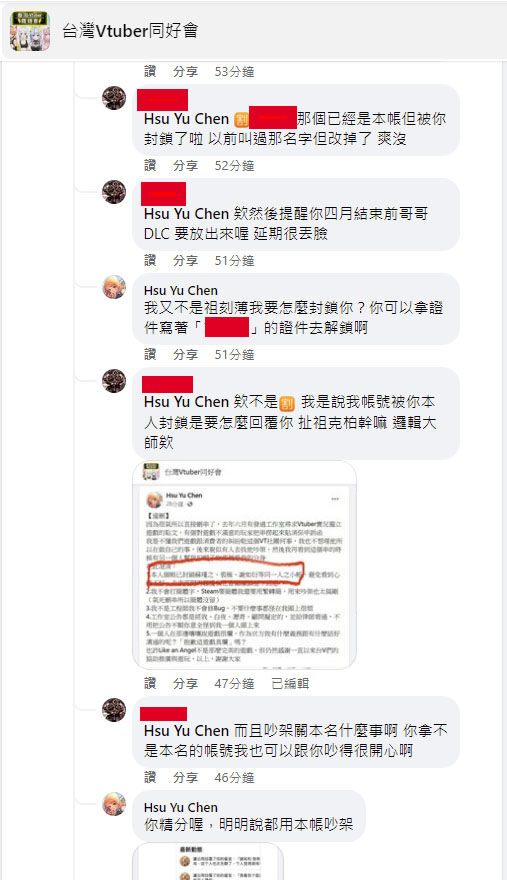Open dark avatar on 邏輯大師 comment
The image size is (507, 880).
[x=114, y=381]
